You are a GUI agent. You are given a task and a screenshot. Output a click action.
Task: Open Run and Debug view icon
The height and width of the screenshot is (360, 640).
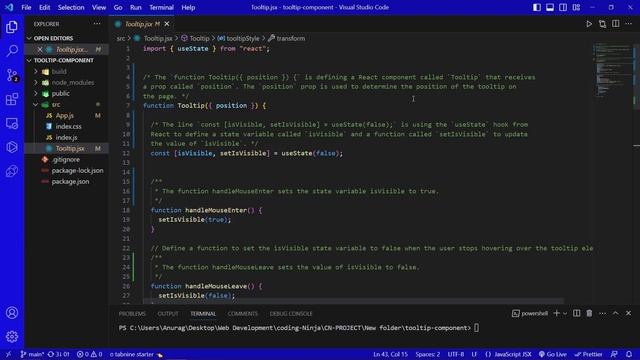pyautogui.click(x=12, y=147)
